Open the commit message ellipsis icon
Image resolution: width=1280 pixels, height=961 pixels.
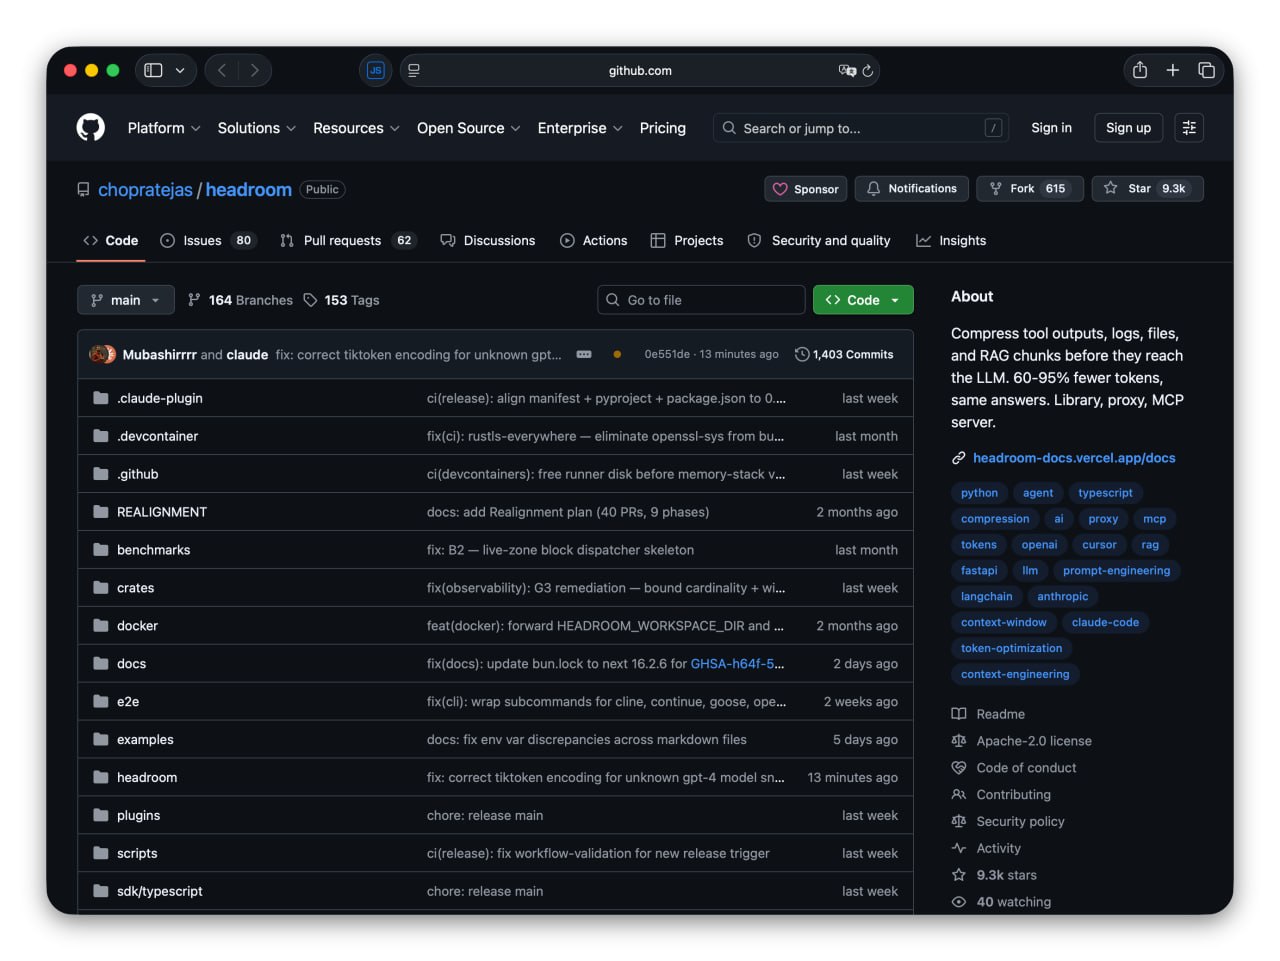(584, 354)
